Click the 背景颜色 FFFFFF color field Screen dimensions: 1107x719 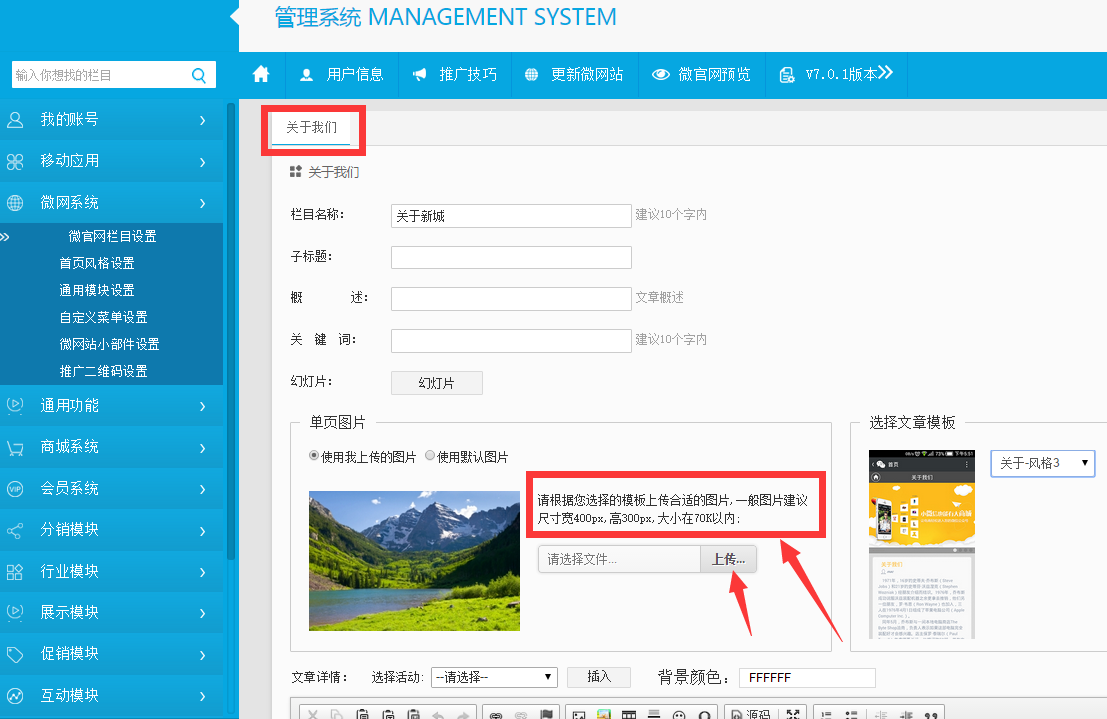[x=806, y=677]
